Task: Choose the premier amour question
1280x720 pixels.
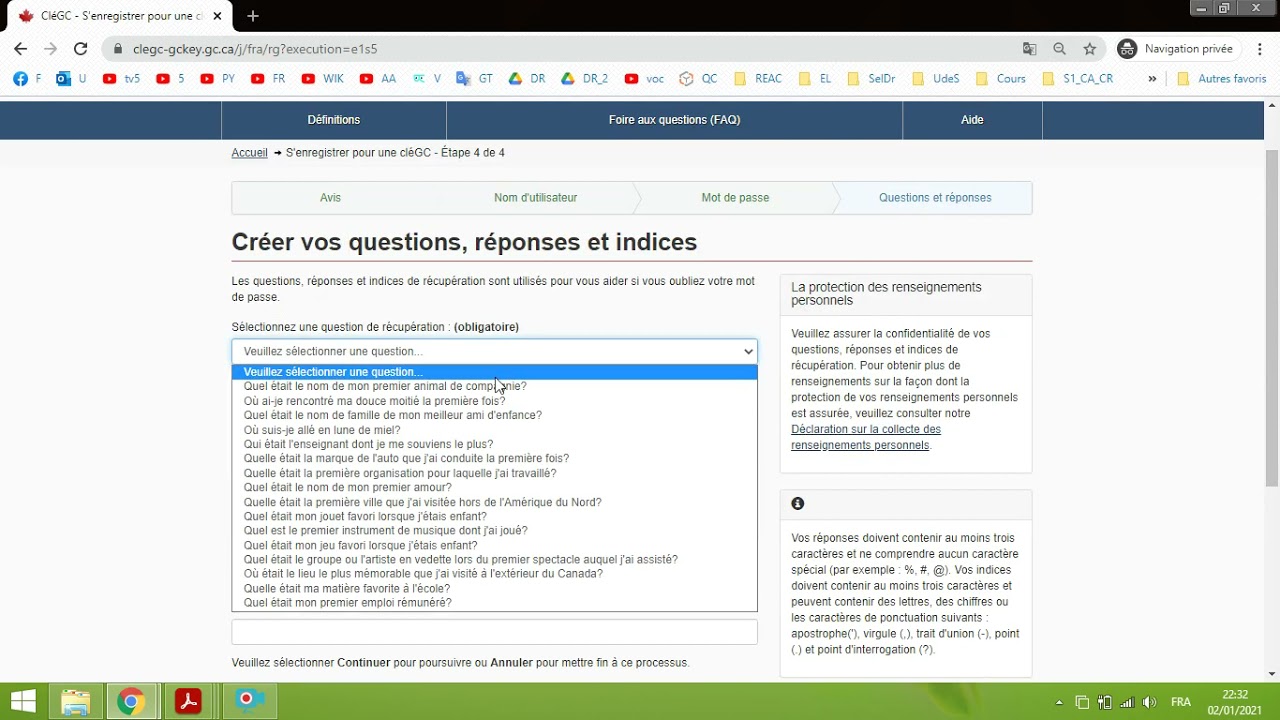Action: (x=494, y=488)
